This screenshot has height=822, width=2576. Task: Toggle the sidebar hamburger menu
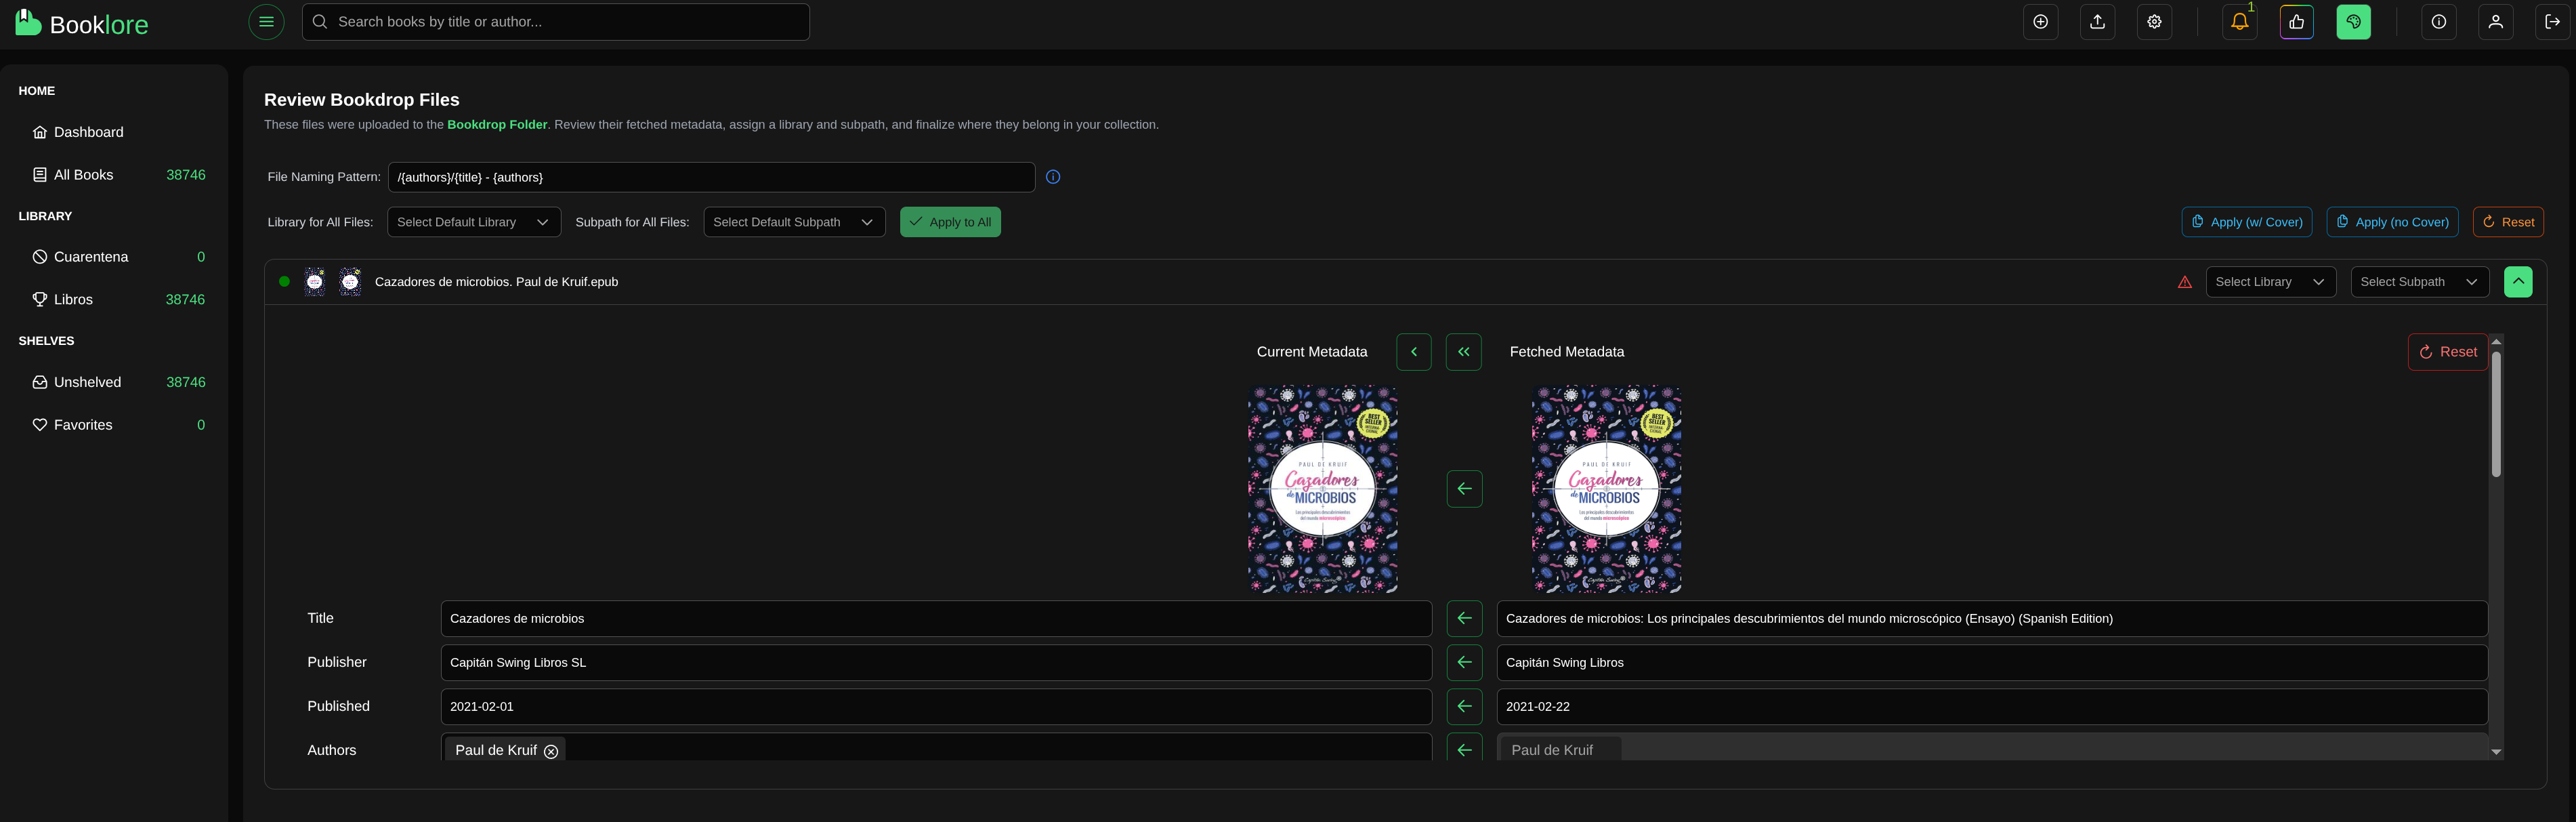(266, 22)
